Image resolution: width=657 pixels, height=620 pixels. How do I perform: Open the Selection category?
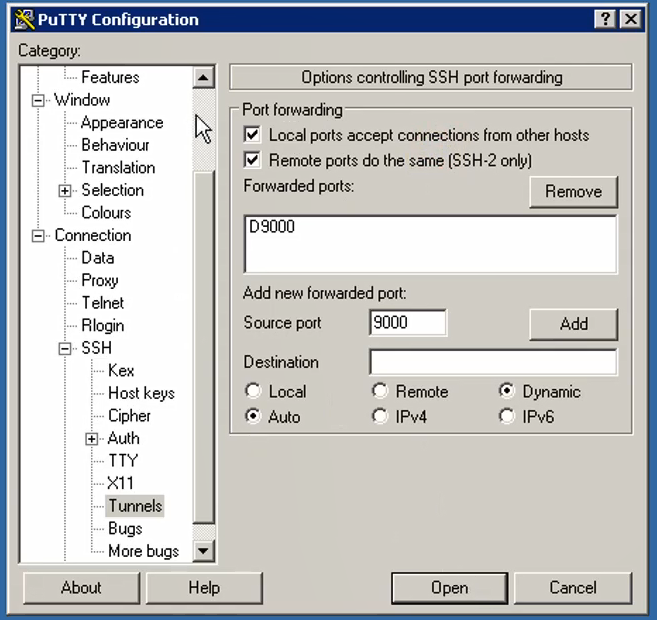point(112,190)
